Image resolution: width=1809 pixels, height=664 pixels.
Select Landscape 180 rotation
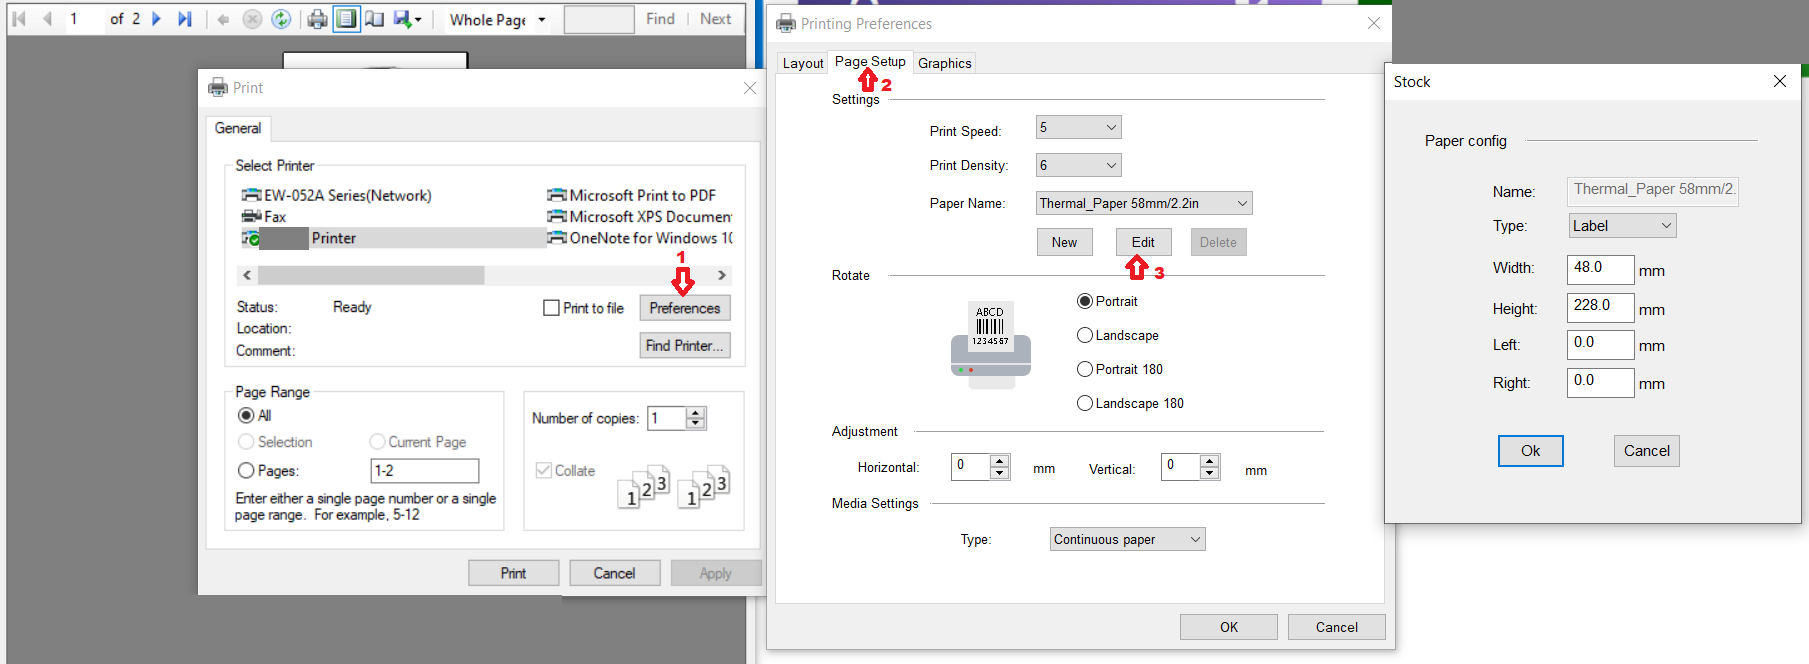1085,403
